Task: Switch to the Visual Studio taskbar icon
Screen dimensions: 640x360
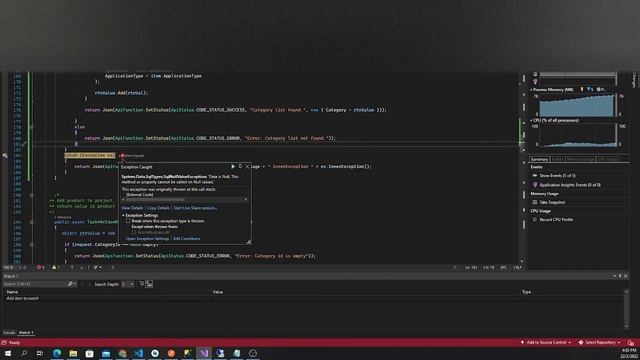Action: pyautogui.click(x=204, y=353)
